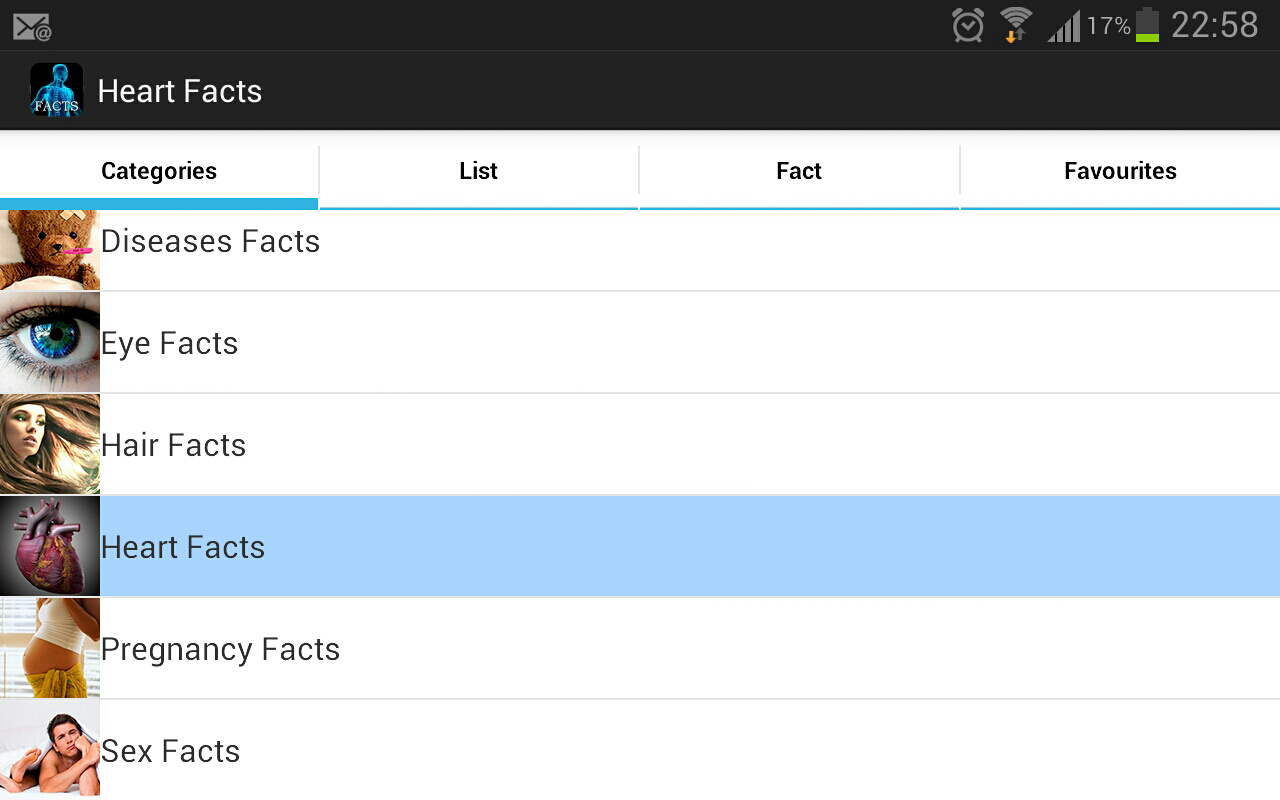Tap the battery indicator icon
The width and height of the screenshot is (1280, 800).
(1147, 25)
